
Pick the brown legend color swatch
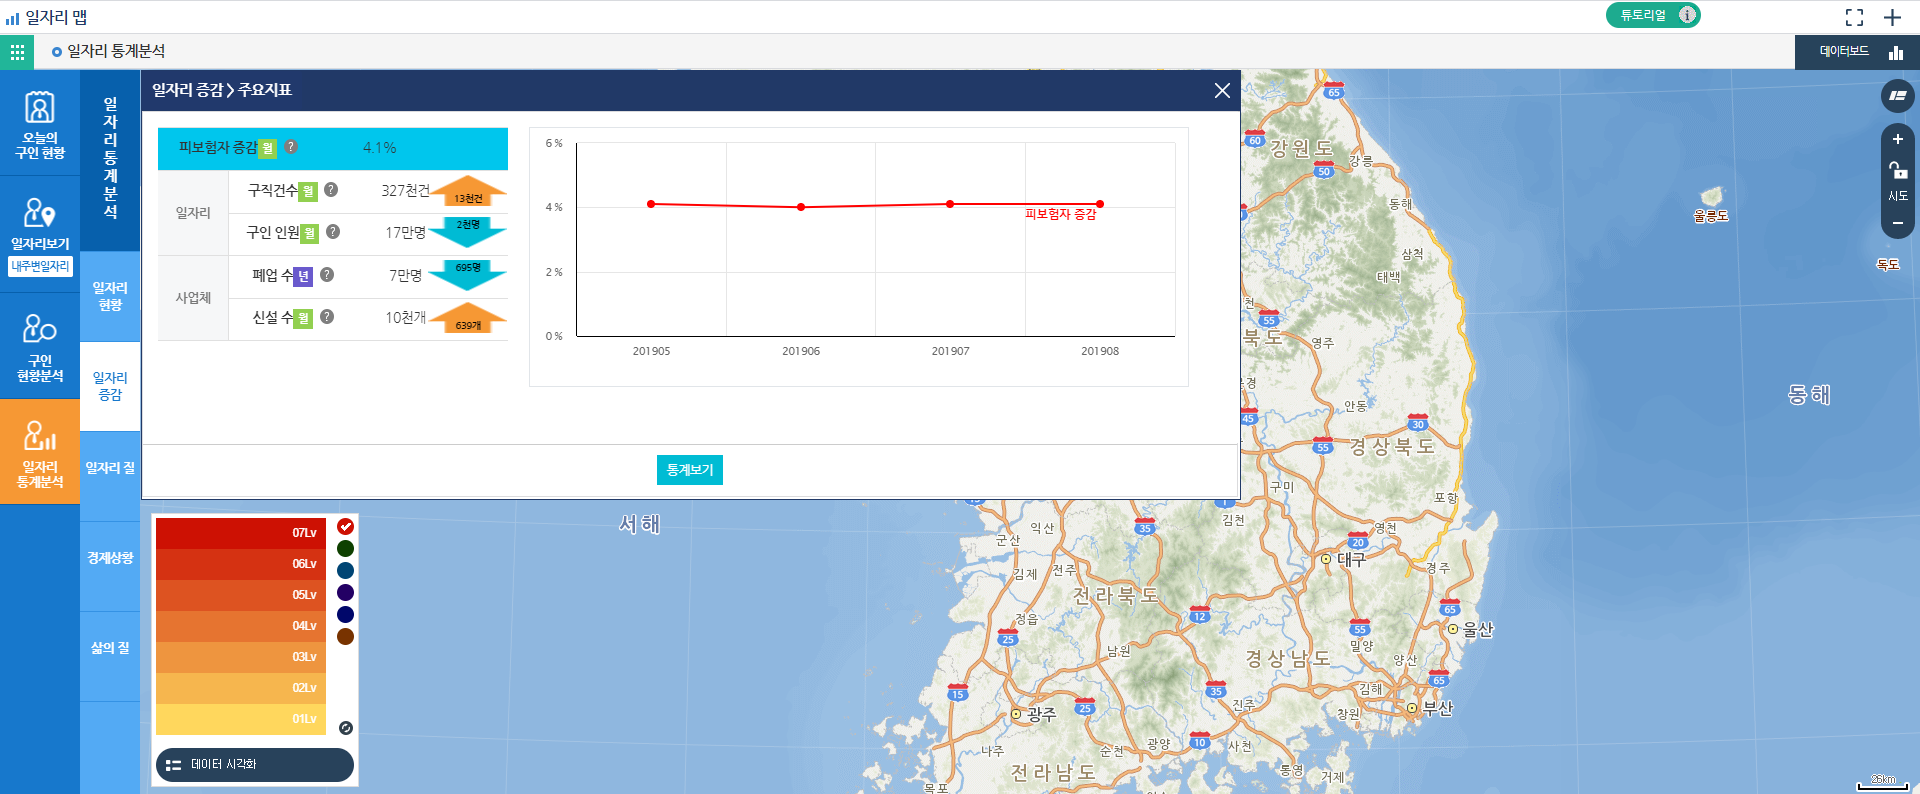coord(345,636)
